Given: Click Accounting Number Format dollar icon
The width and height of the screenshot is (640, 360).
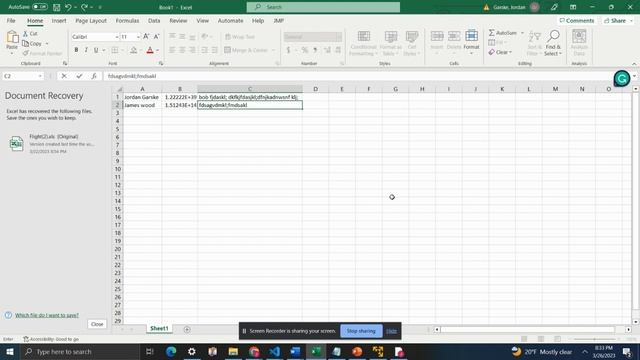Looking at the screenshot, I should [288, 50].
